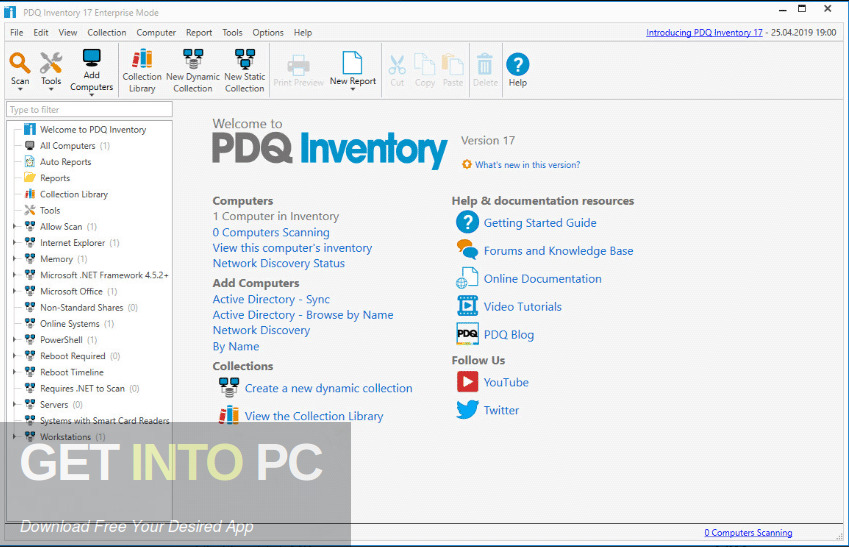Click the Copy toolbar icon

(424, 64)
